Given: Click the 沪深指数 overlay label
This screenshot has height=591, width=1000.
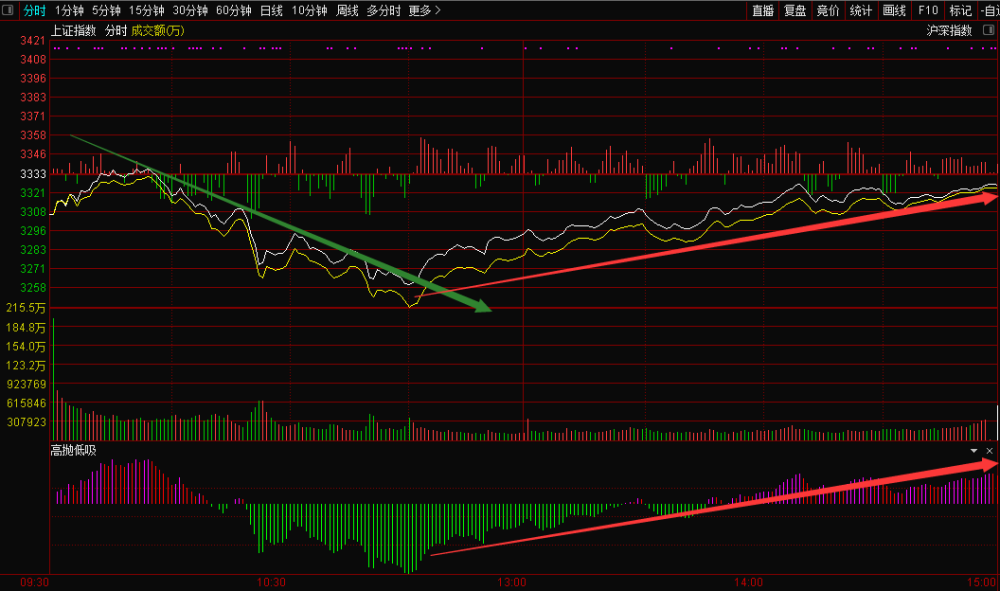Looking at the screenshot, I should pyautogui.click(x=949, y=30).
